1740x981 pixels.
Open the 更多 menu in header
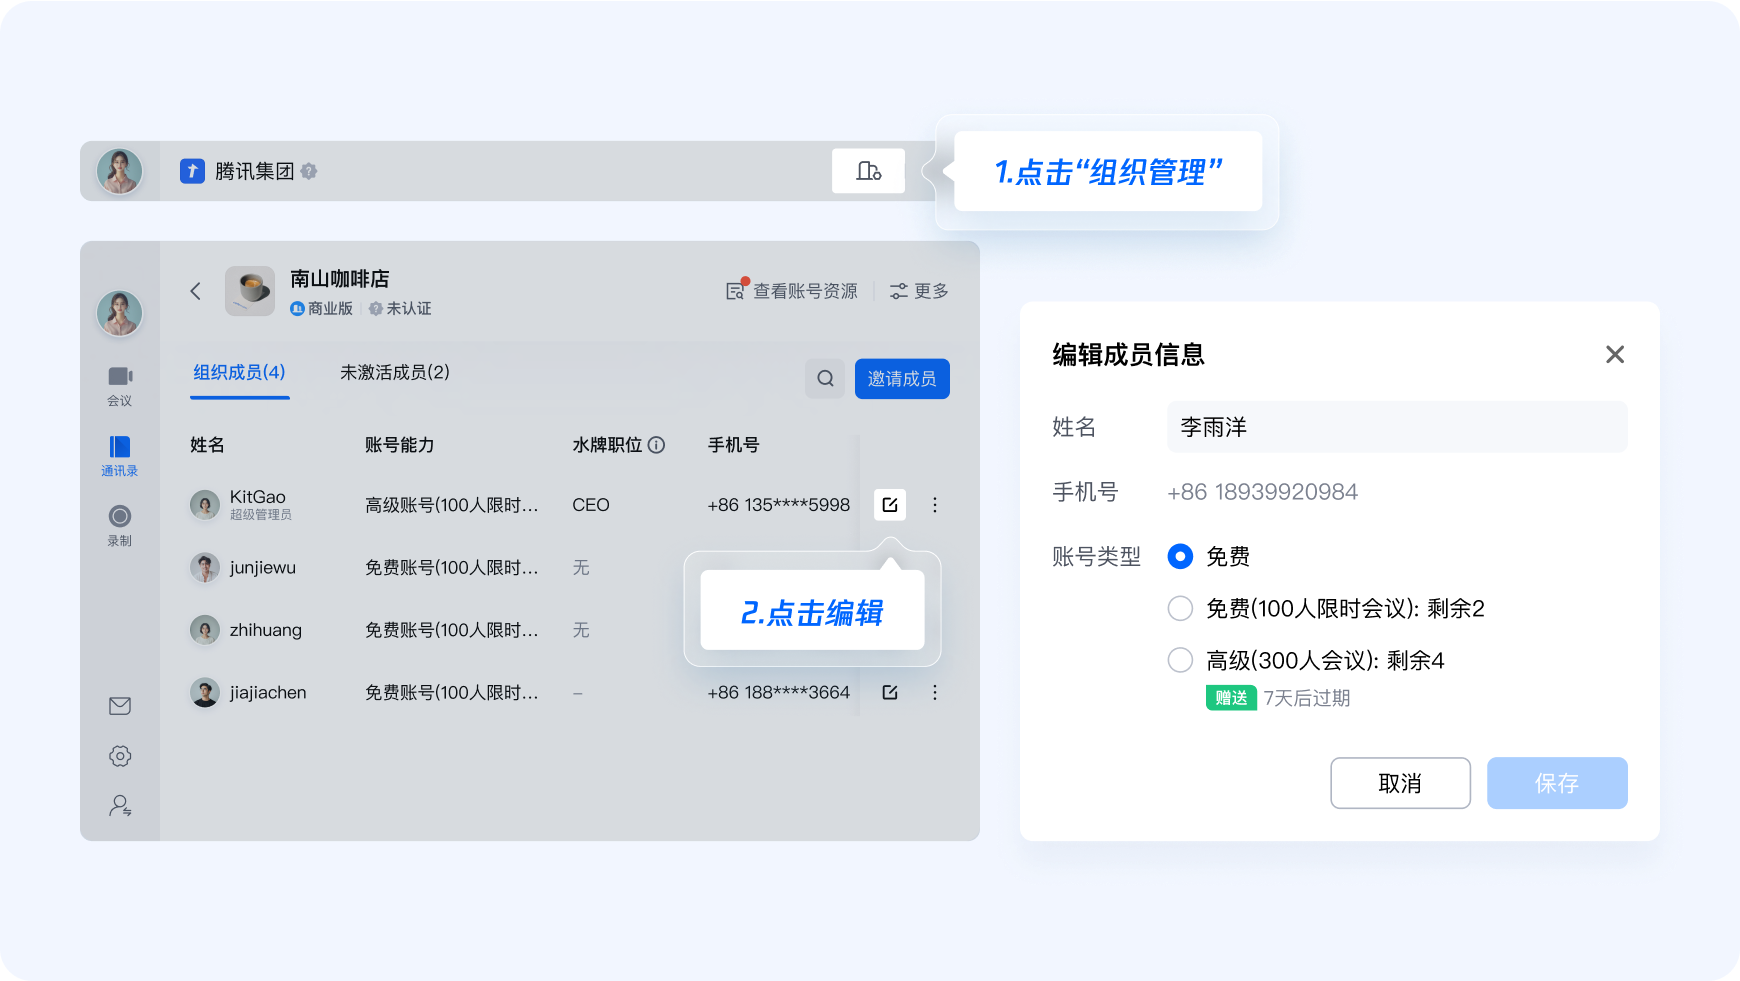[x=919, y=291]
